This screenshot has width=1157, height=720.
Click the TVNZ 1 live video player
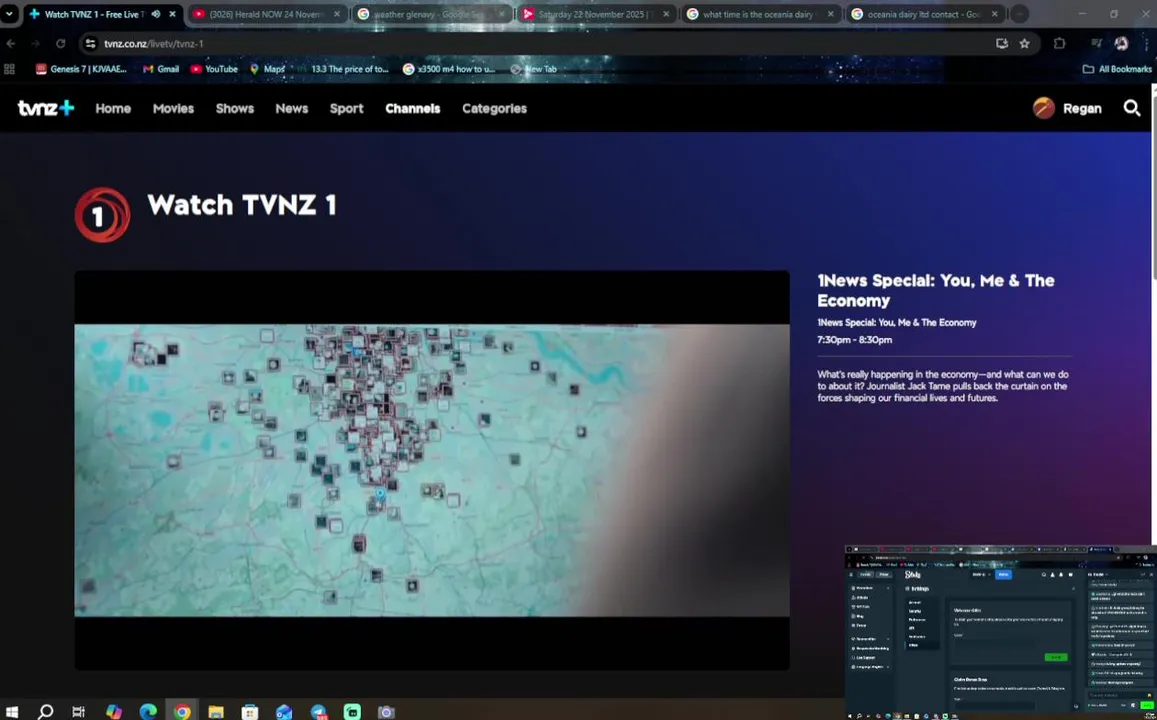(x=432, y=470)
